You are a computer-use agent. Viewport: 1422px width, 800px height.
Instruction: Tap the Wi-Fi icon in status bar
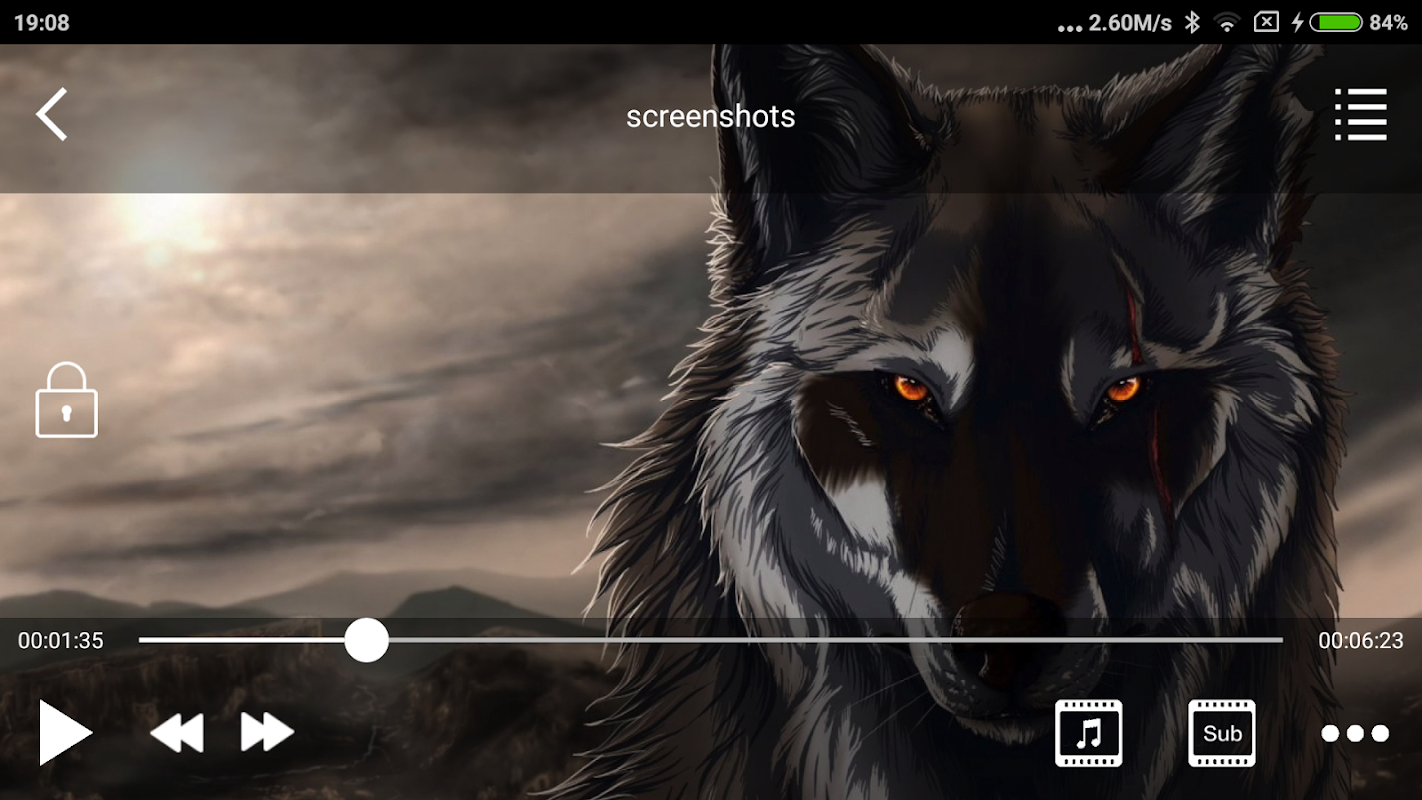1227,22
